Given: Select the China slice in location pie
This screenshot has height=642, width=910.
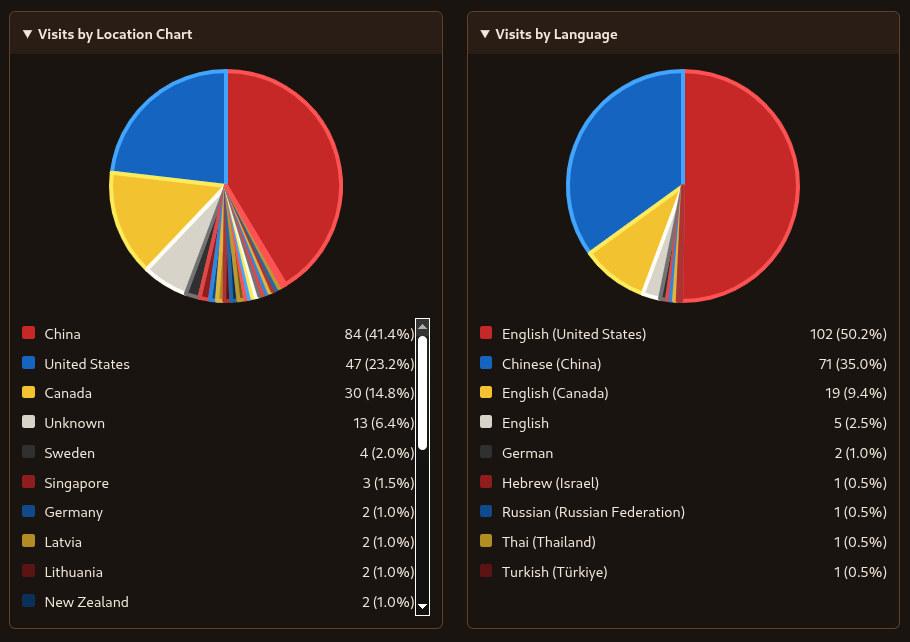Looking at the screenshot, I should pos(284,174).
